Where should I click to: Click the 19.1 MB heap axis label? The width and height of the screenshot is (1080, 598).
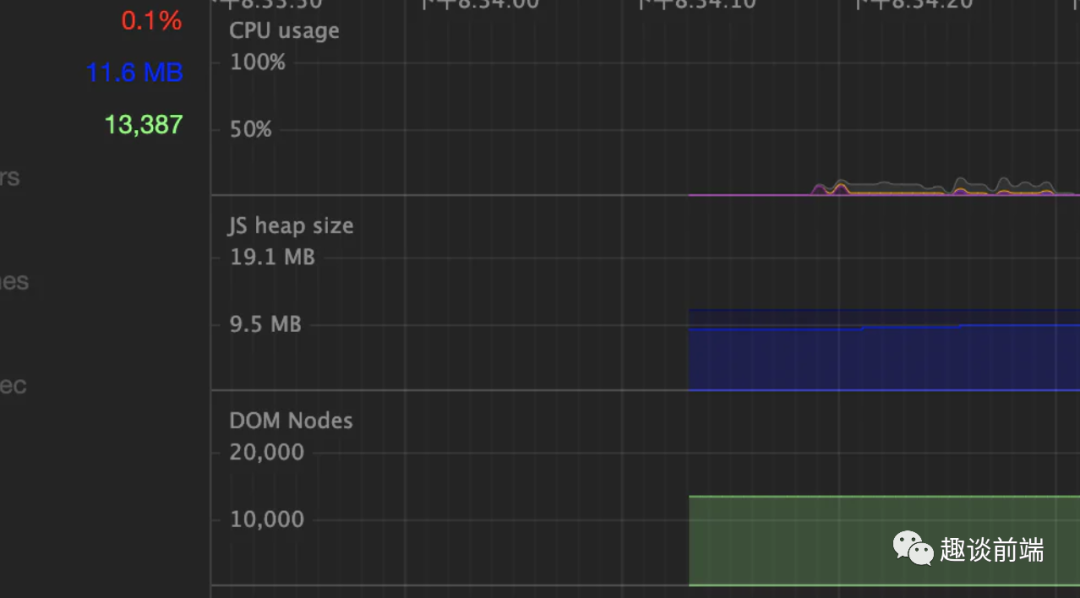[272, 258]
